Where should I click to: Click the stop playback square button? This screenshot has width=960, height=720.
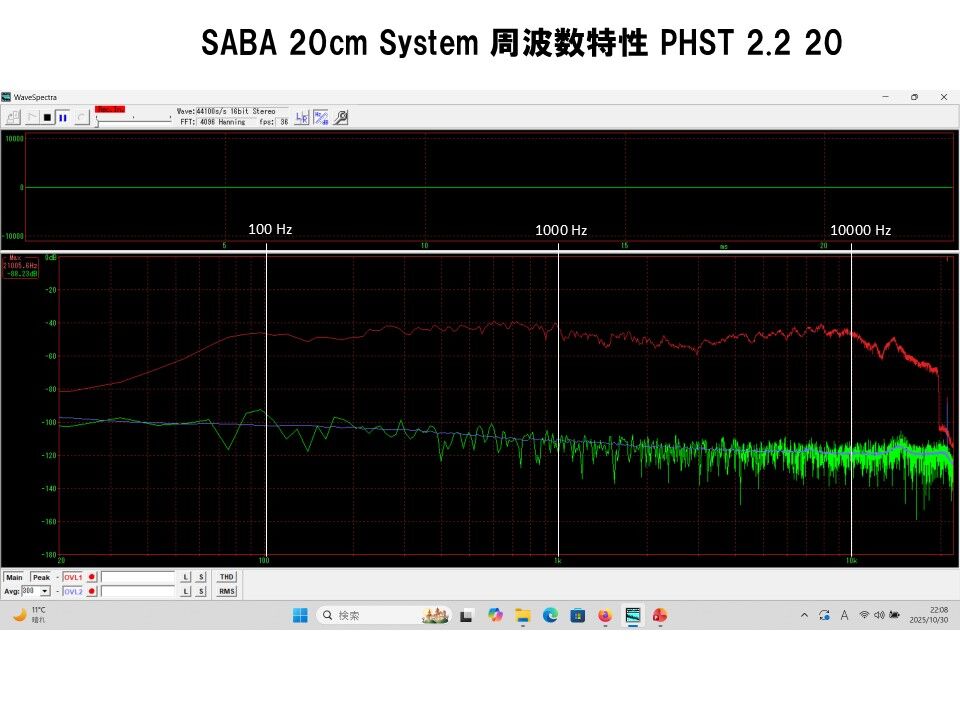(47, 118)
